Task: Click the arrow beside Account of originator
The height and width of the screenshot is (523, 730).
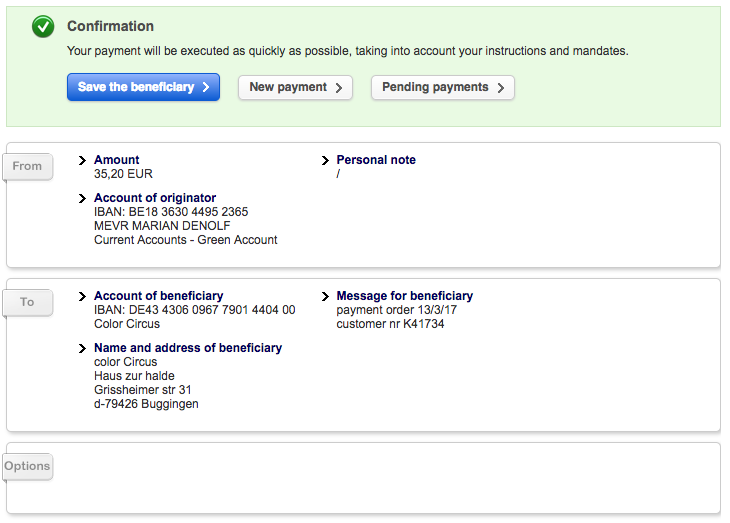Action: (83, 198)
